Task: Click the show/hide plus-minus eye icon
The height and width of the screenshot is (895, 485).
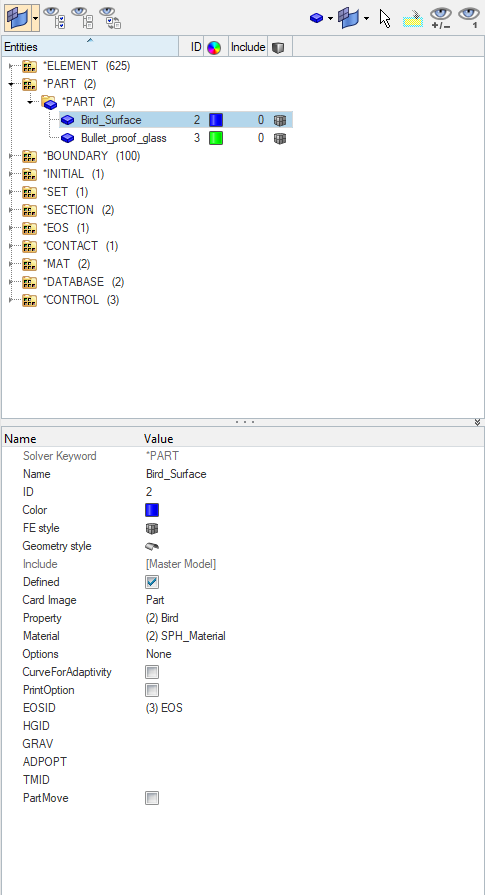Action: [x=440, y=18]
